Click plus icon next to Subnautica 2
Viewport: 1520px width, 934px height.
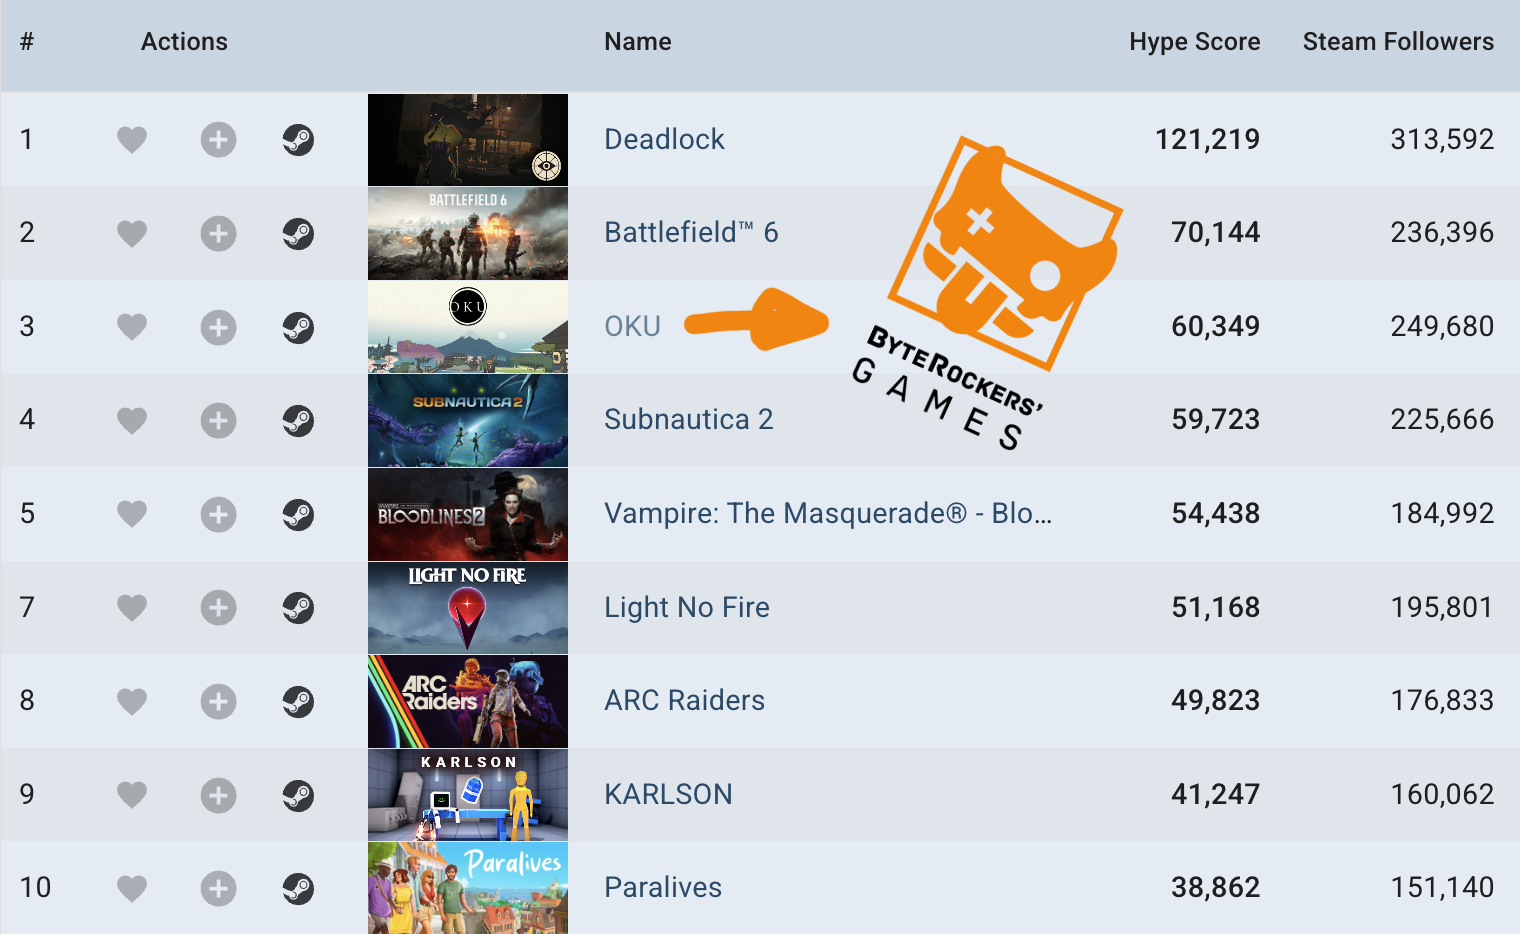pyautogui.click(x=218, y=421)
